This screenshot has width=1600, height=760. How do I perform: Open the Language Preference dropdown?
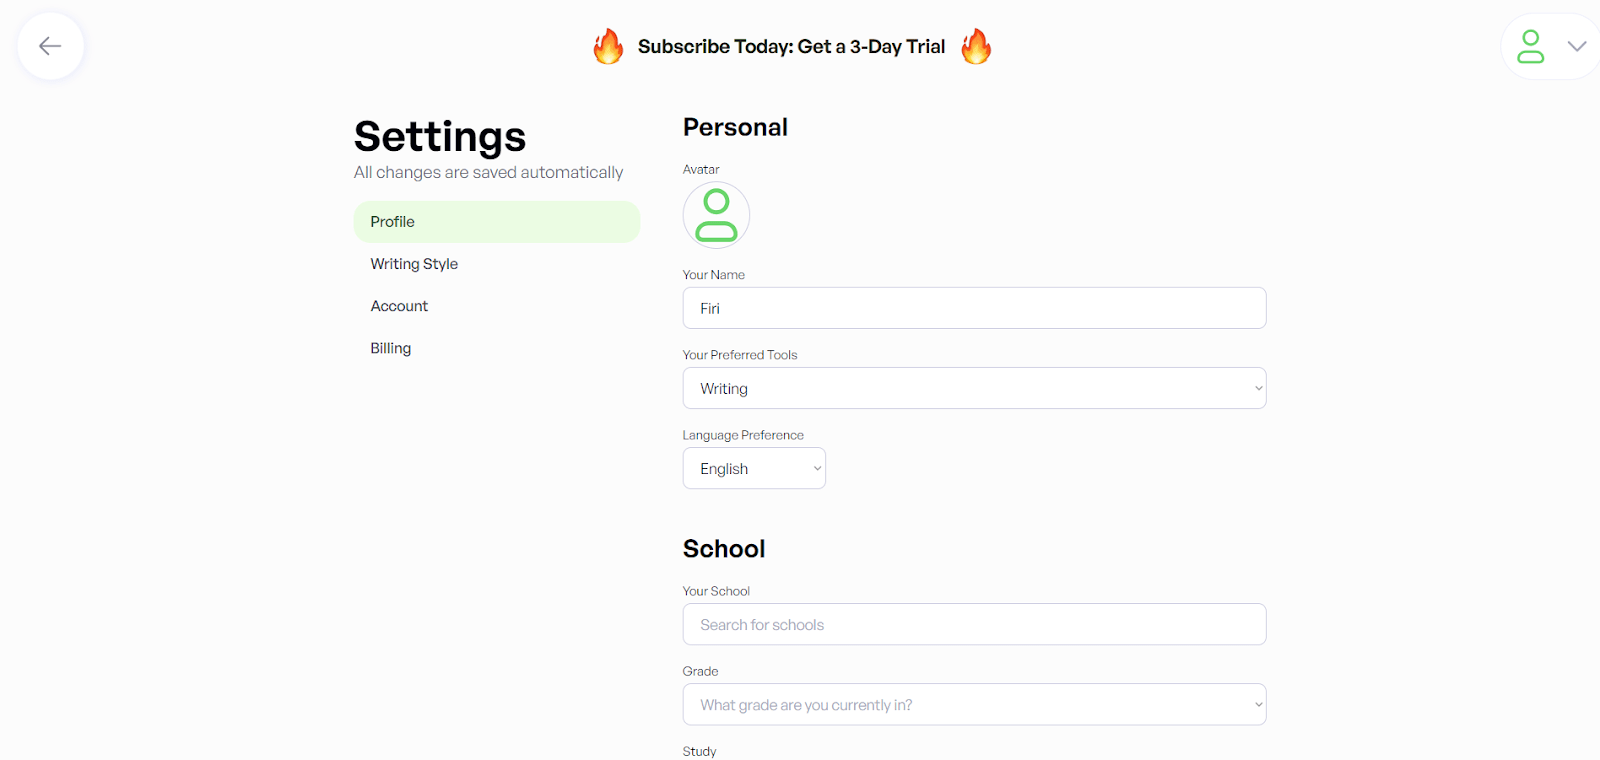(x=753, y=468)
